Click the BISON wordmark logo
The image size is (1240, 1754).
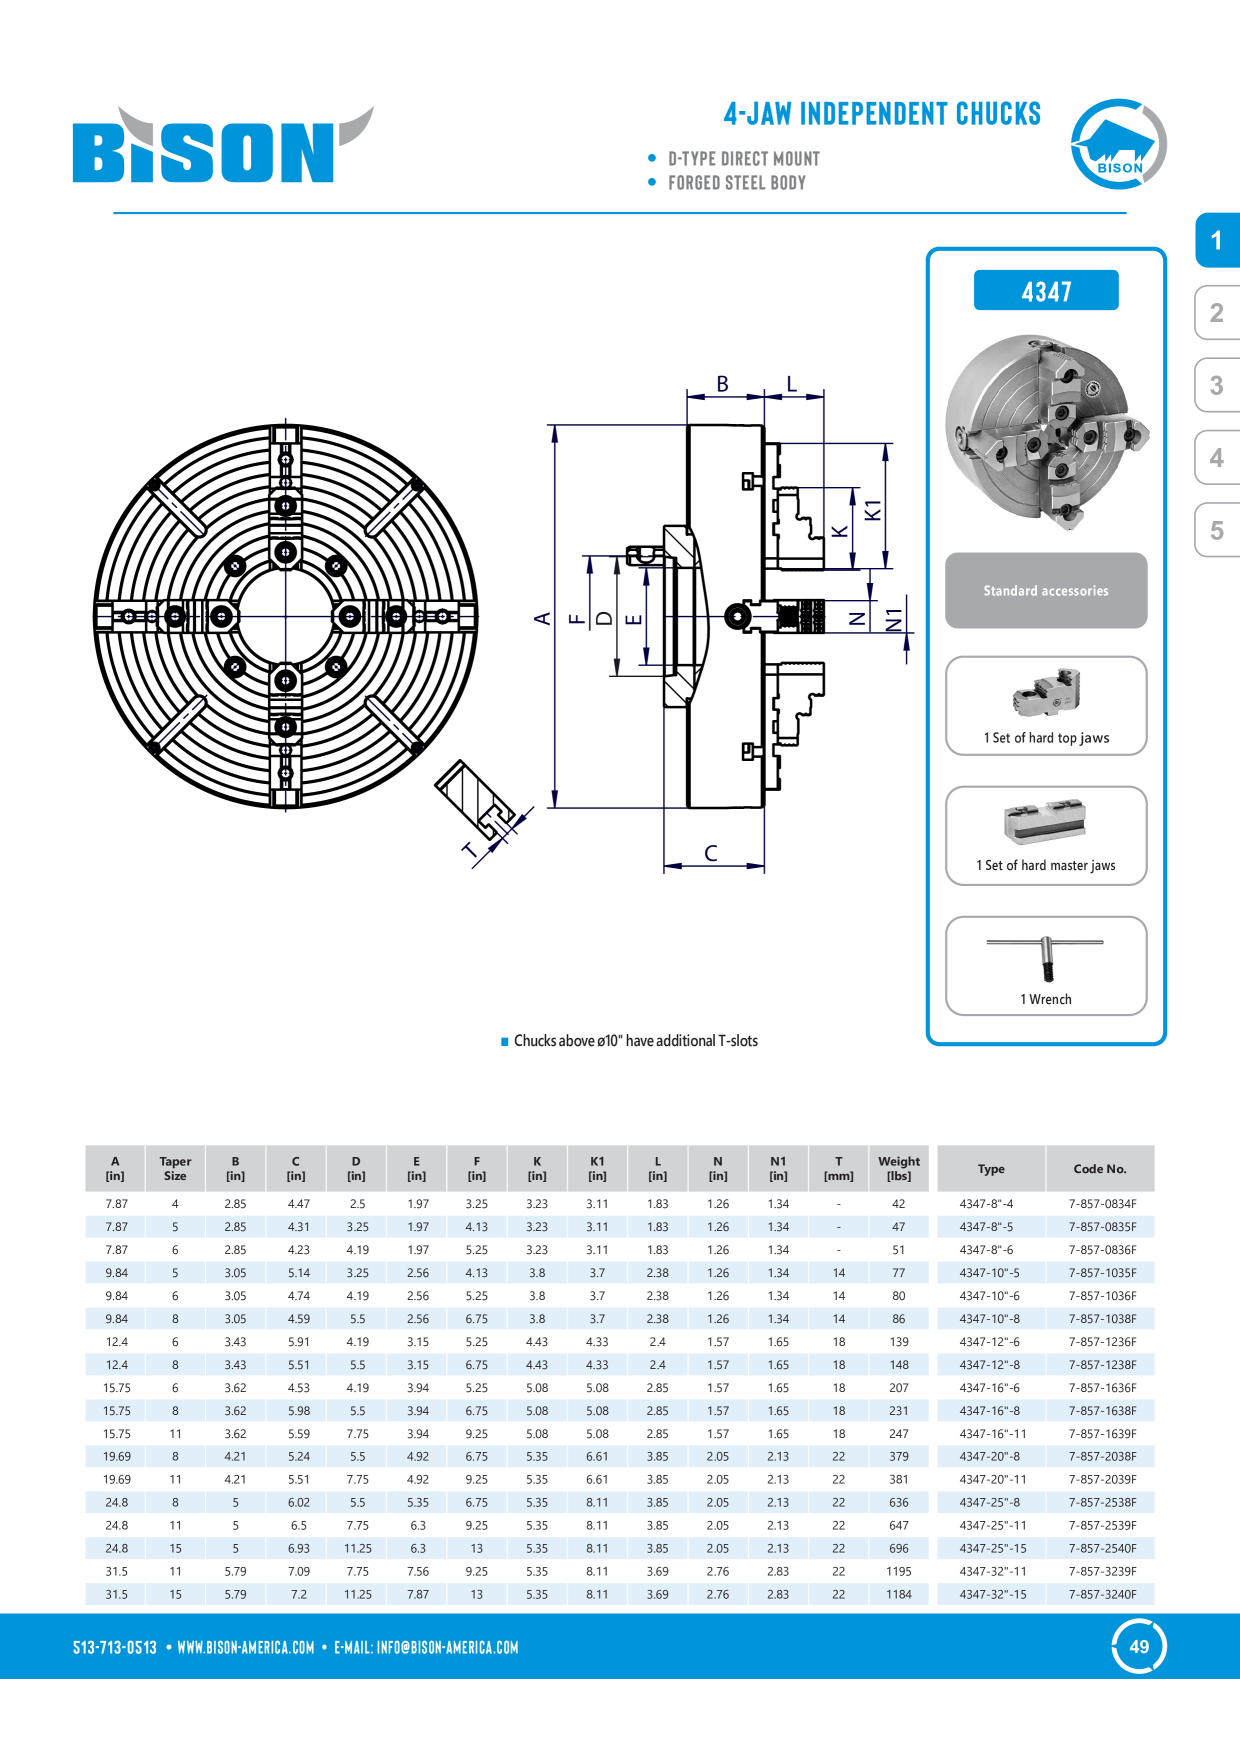pyautogui.click(x=223, y=146)
